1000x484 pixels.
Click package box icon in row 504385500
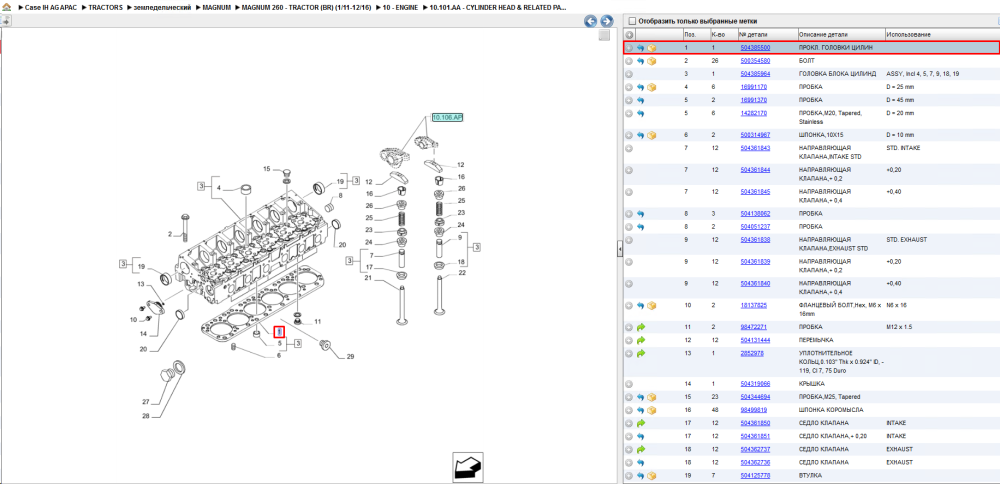coord(652,48)
